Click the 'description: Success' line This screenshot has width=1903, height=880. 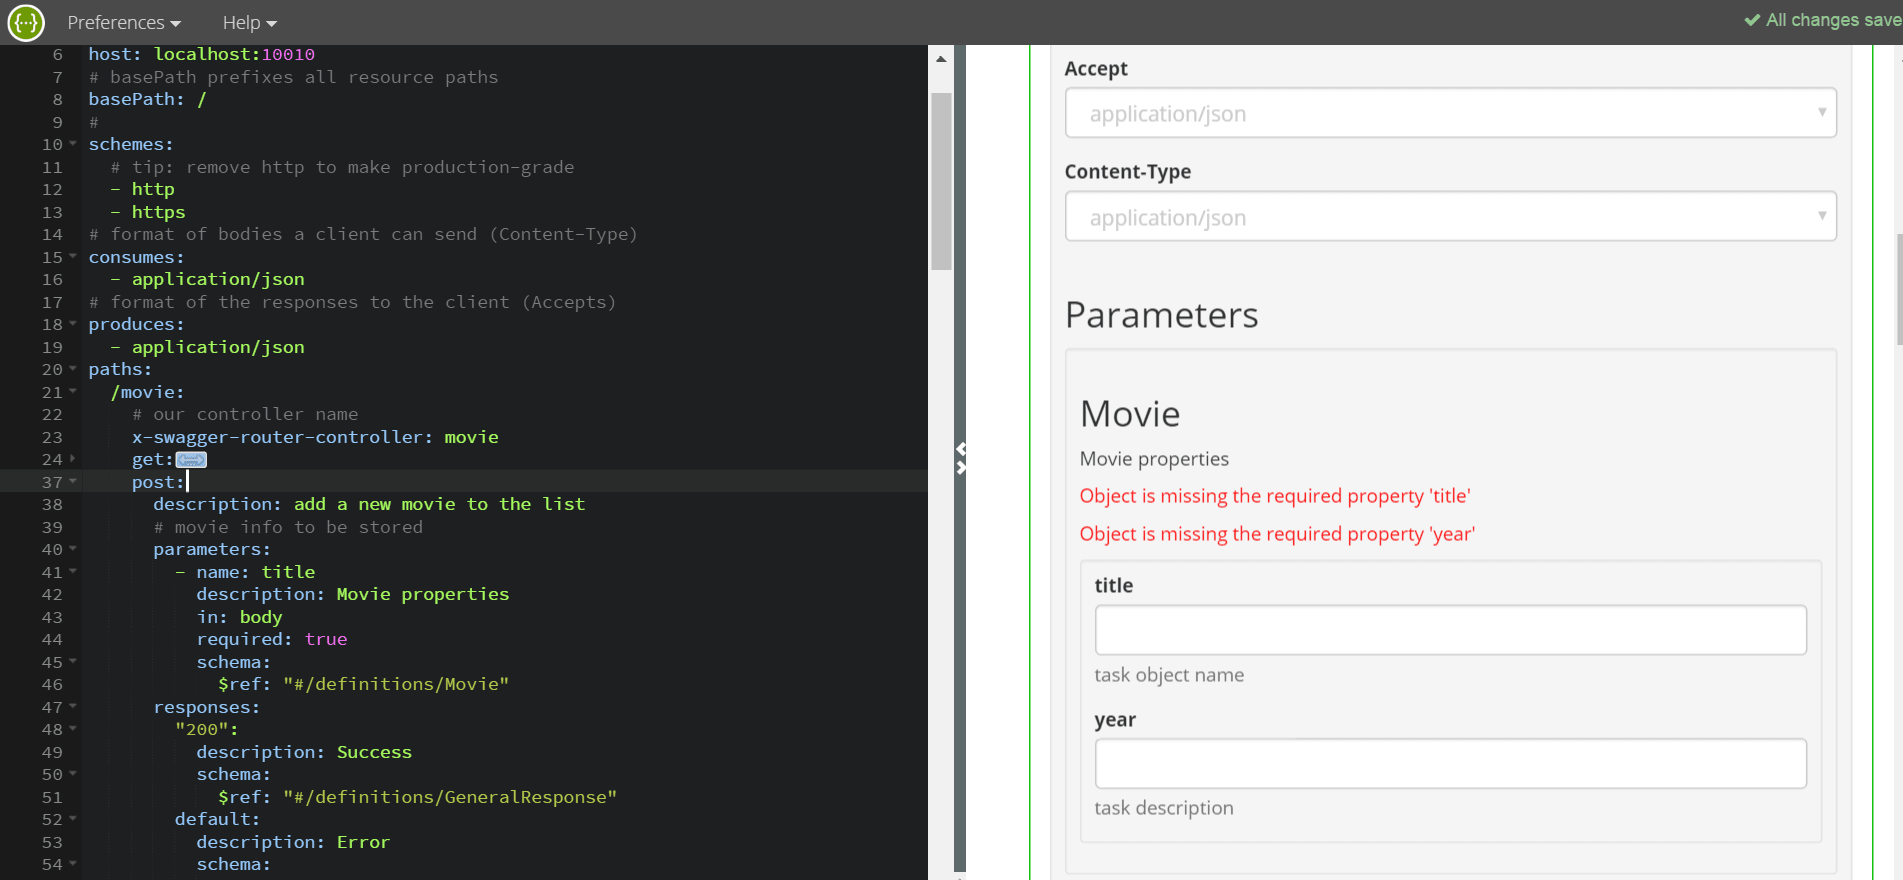pyautogui.click(x=304, y=752)
